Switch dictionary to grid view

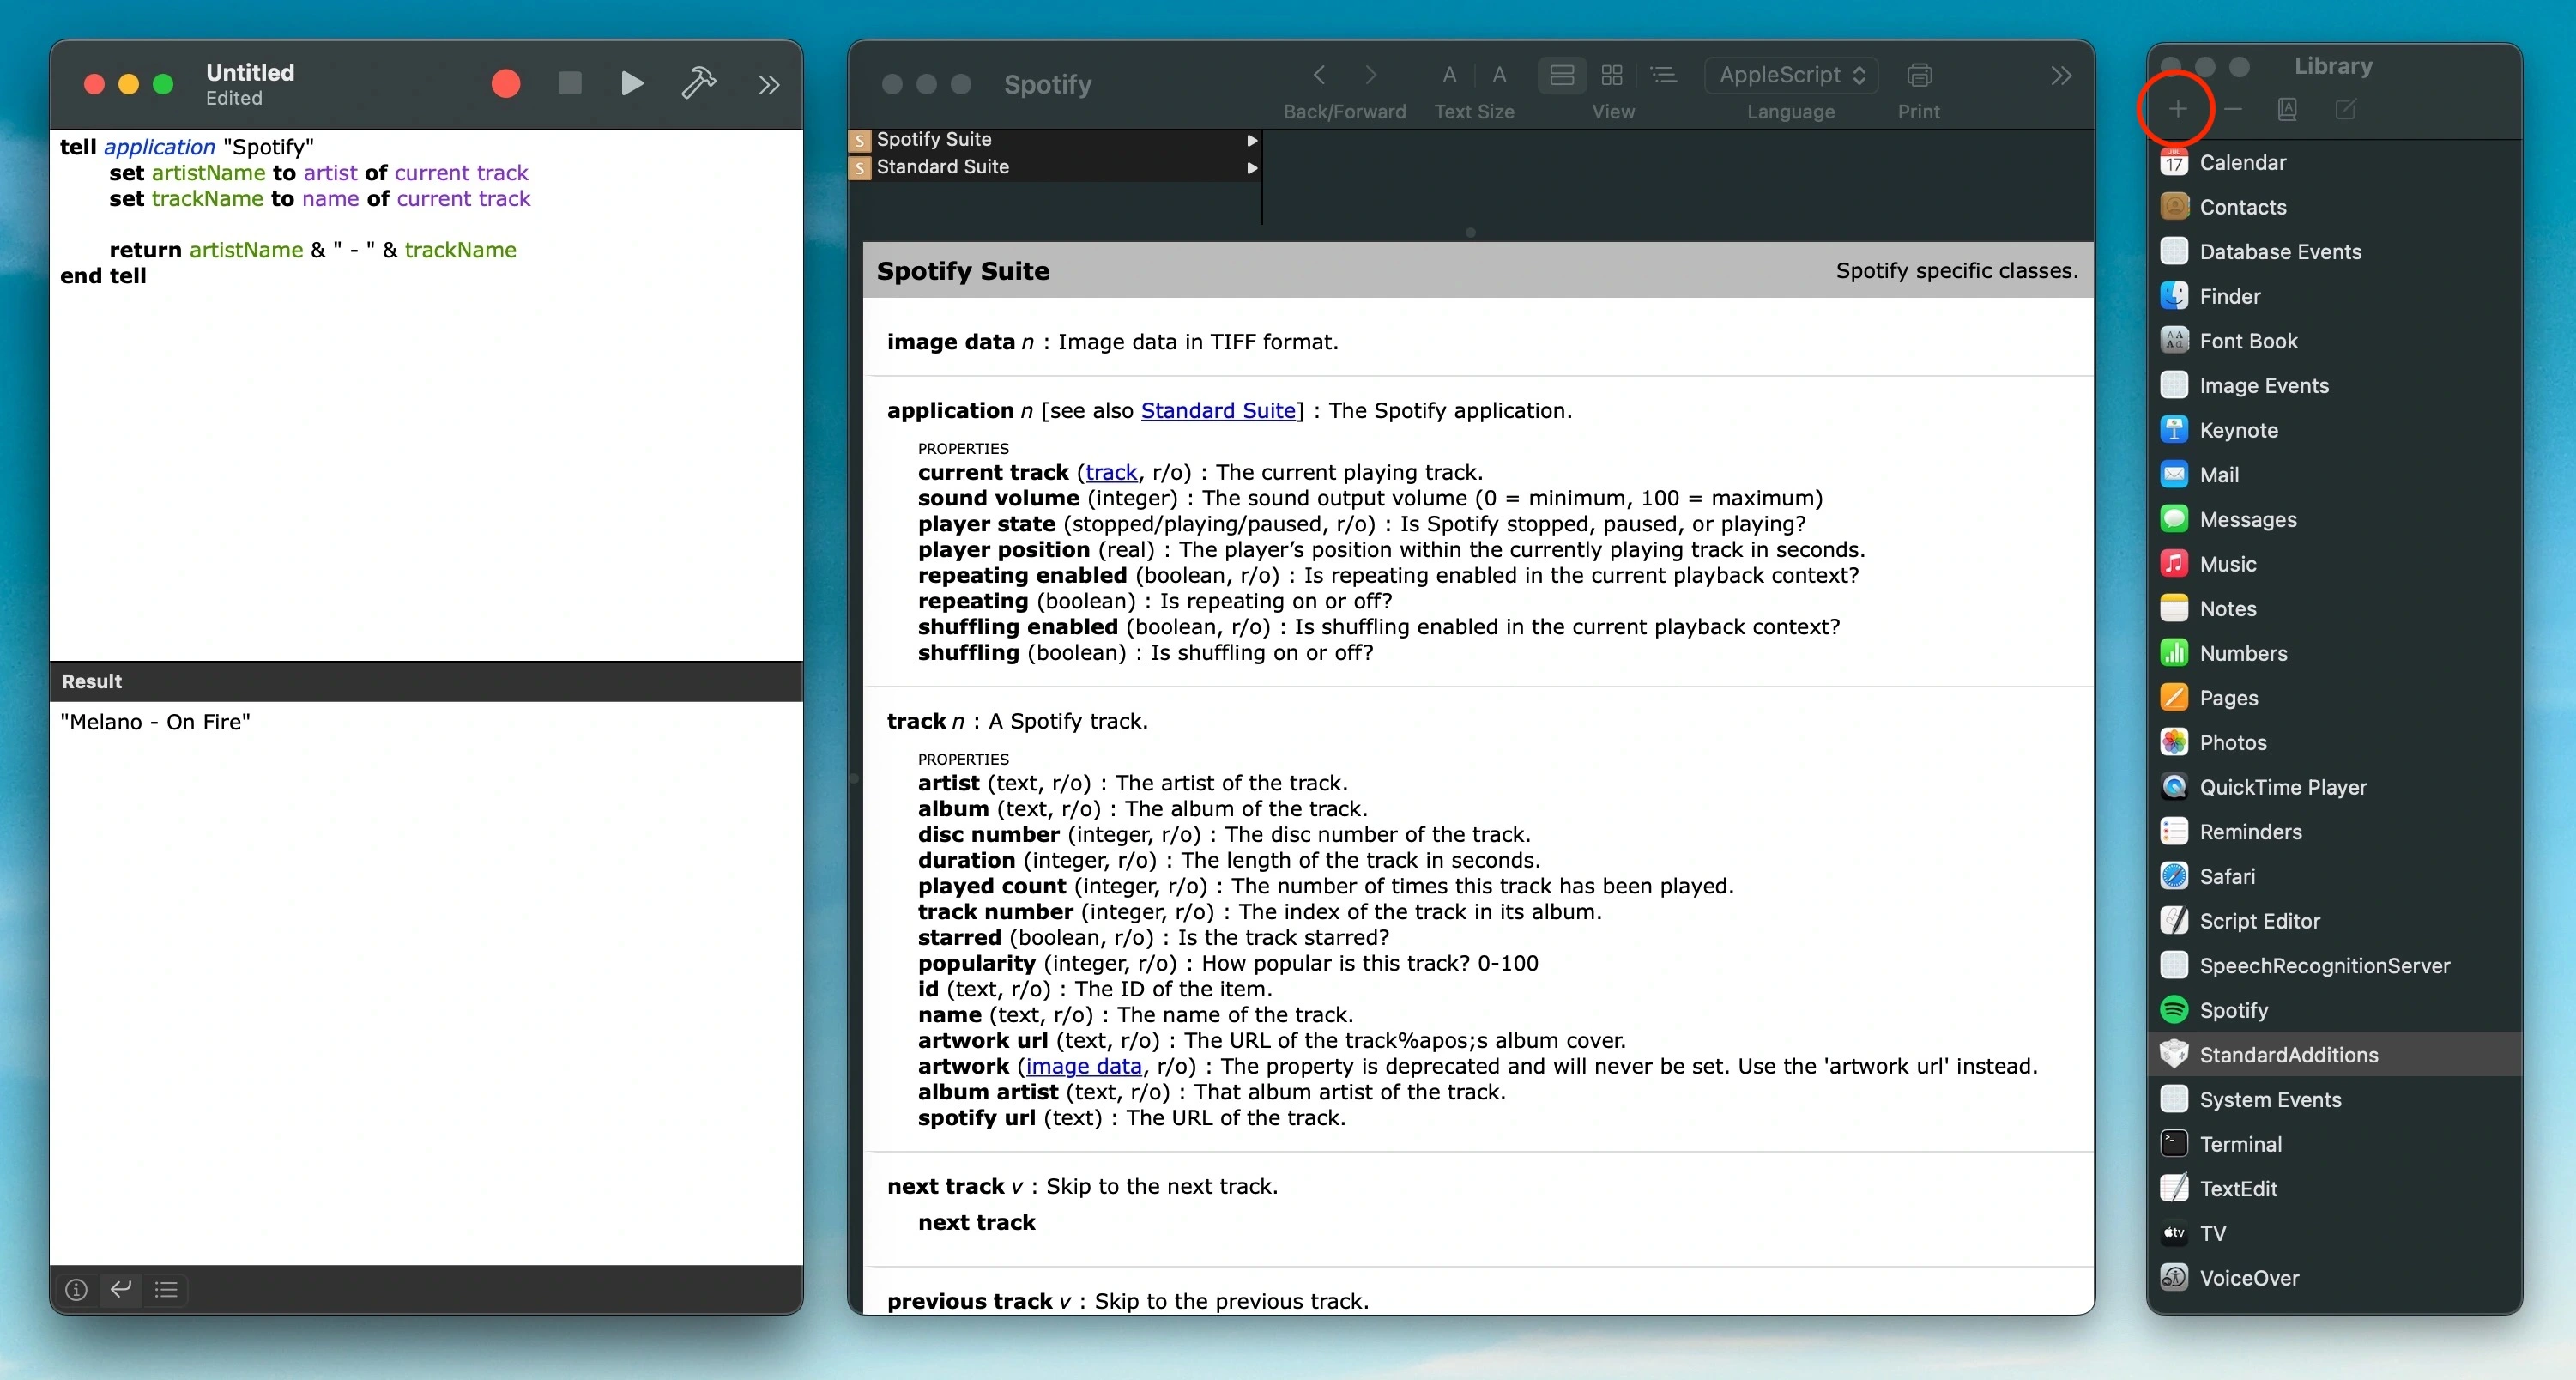[x=1612, y=75]
